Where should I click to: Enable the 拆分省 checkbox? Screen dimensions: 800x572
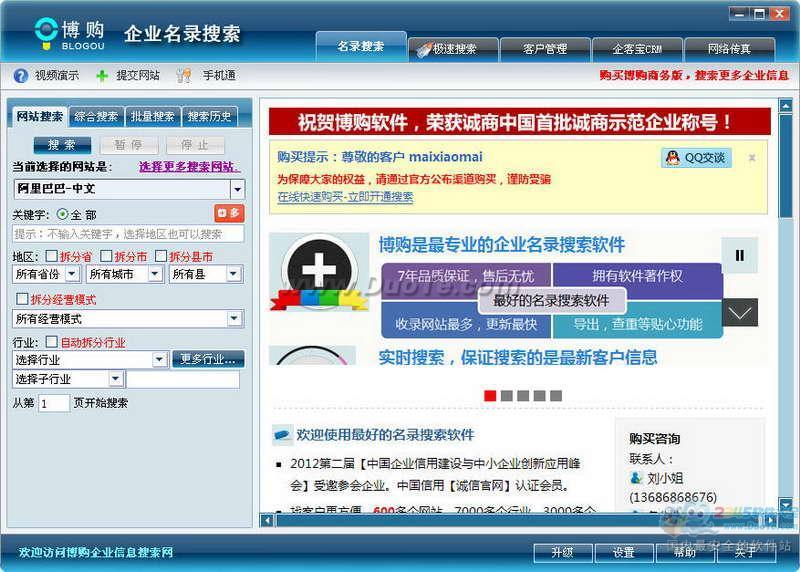tap(51, 256)
